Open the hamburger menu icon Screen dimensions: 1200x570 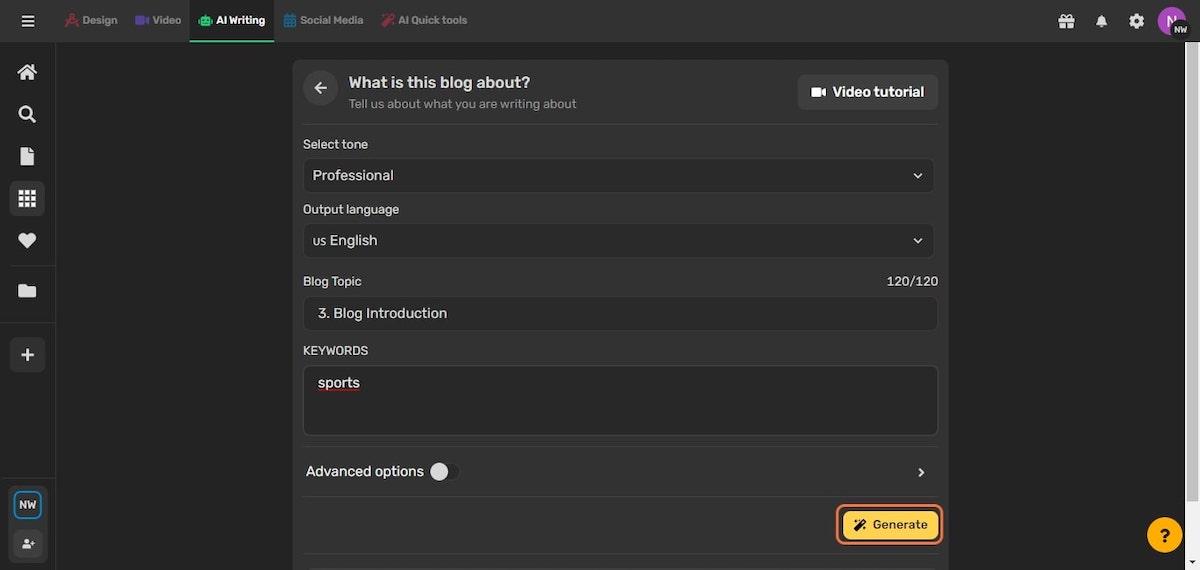click(27, 20)
